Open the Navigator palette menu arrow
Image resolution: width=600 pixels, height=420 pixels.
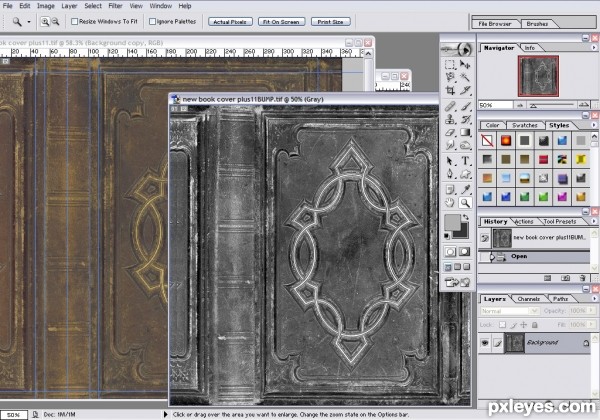click(x=594, y=47)
